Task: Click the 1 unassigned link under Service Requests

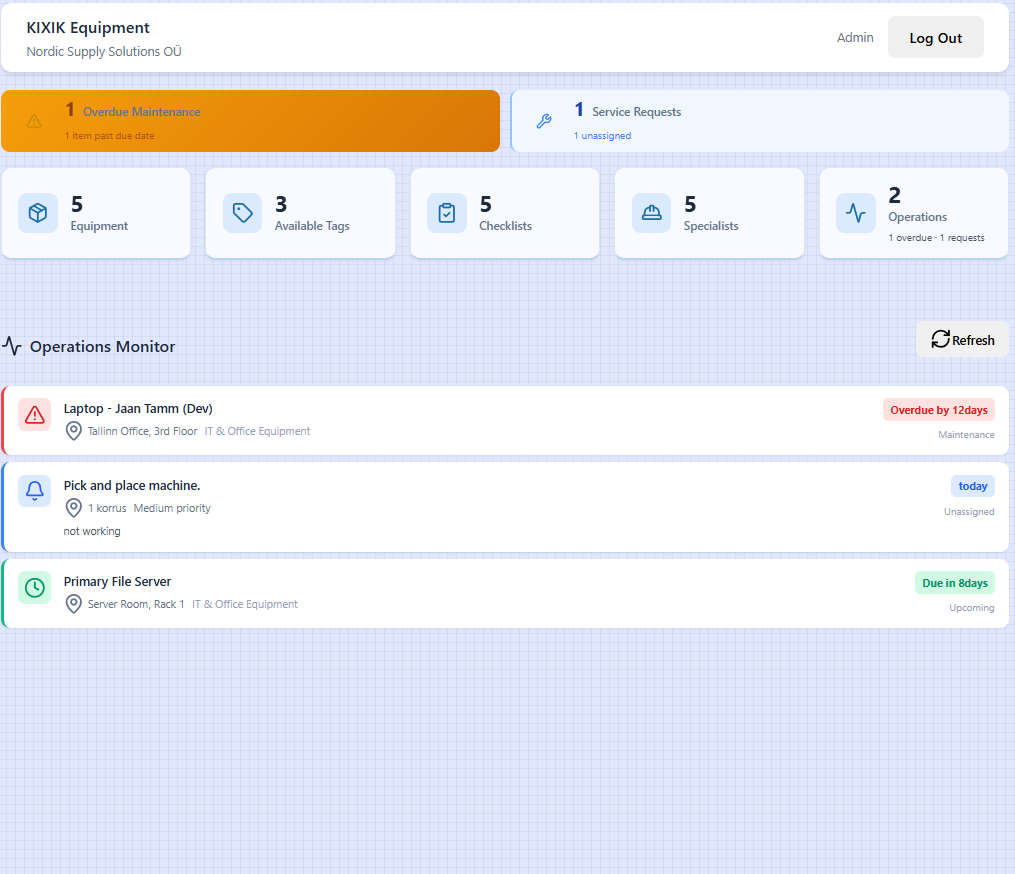Action: (602, 135)
